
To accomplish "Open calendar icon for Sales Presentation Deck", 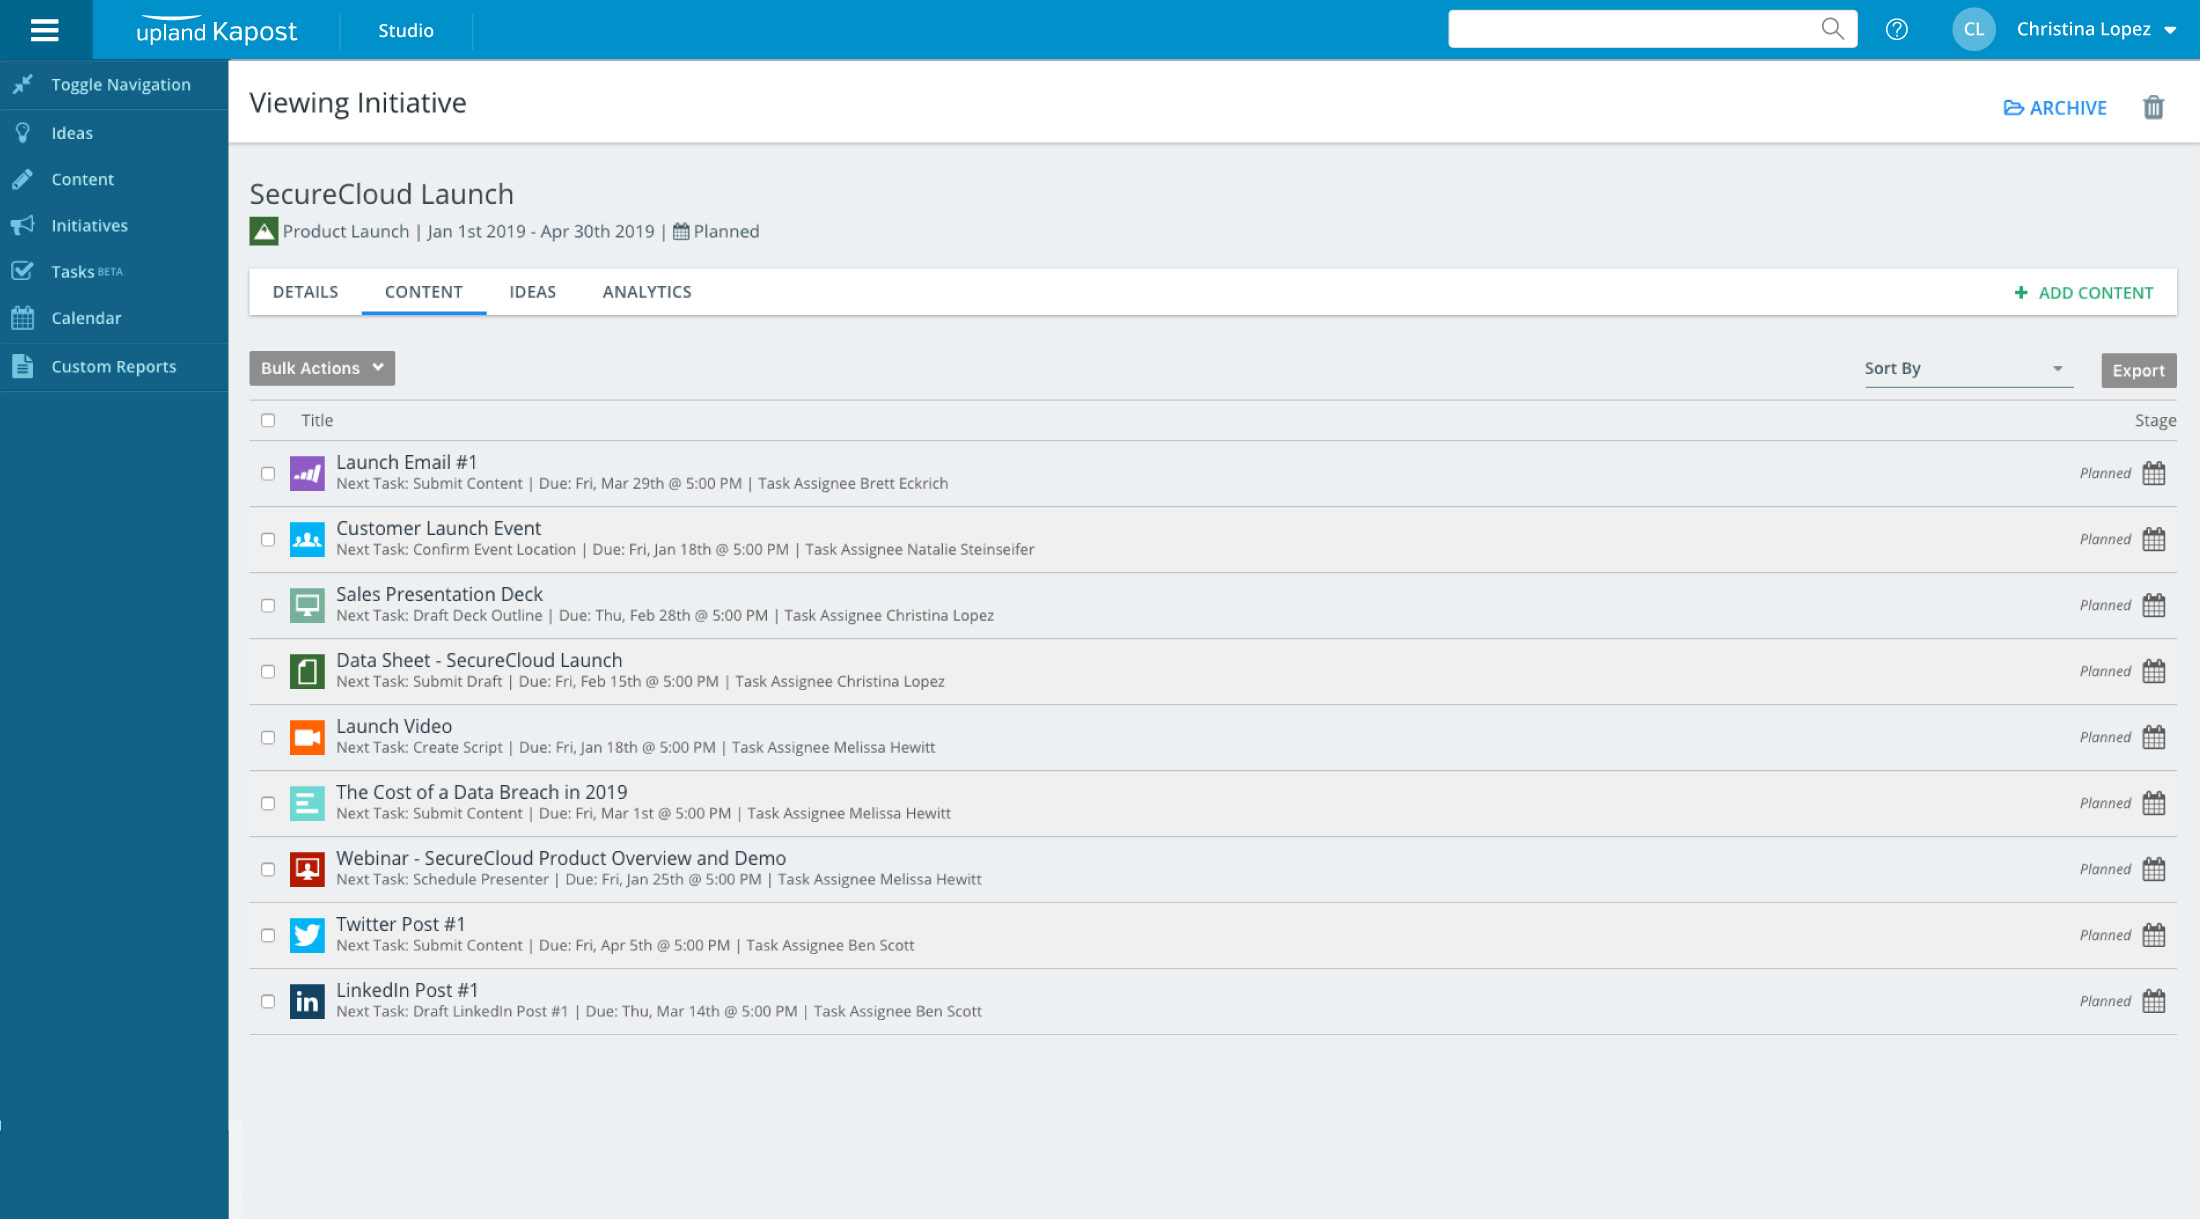I will pyautogui.click(x=2154, y=605).
